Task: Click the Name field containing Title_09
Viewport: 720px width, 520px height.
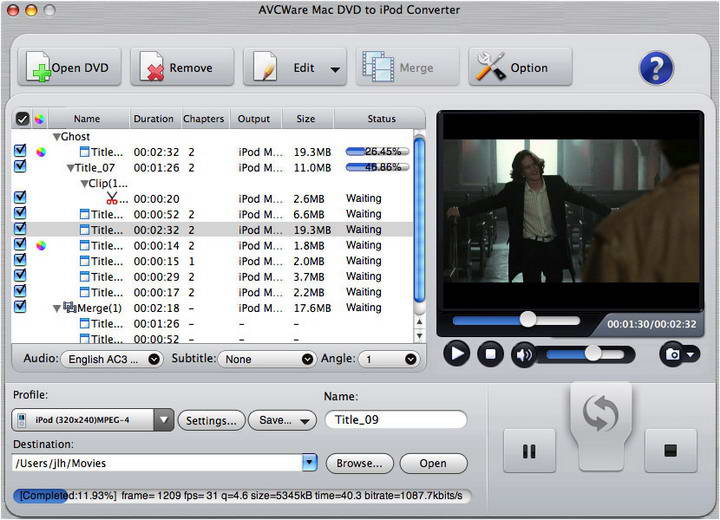Action: 396,419
